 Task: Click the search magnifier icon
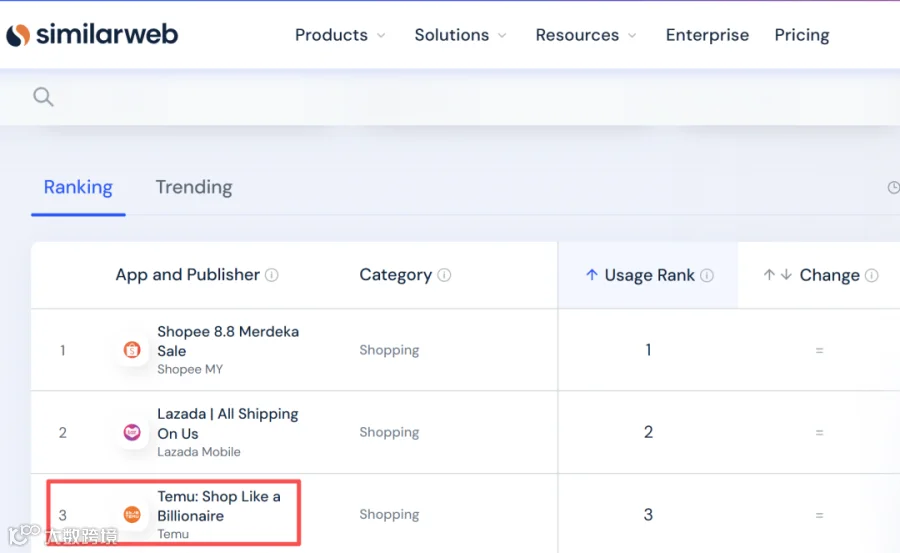click(43, 96)
